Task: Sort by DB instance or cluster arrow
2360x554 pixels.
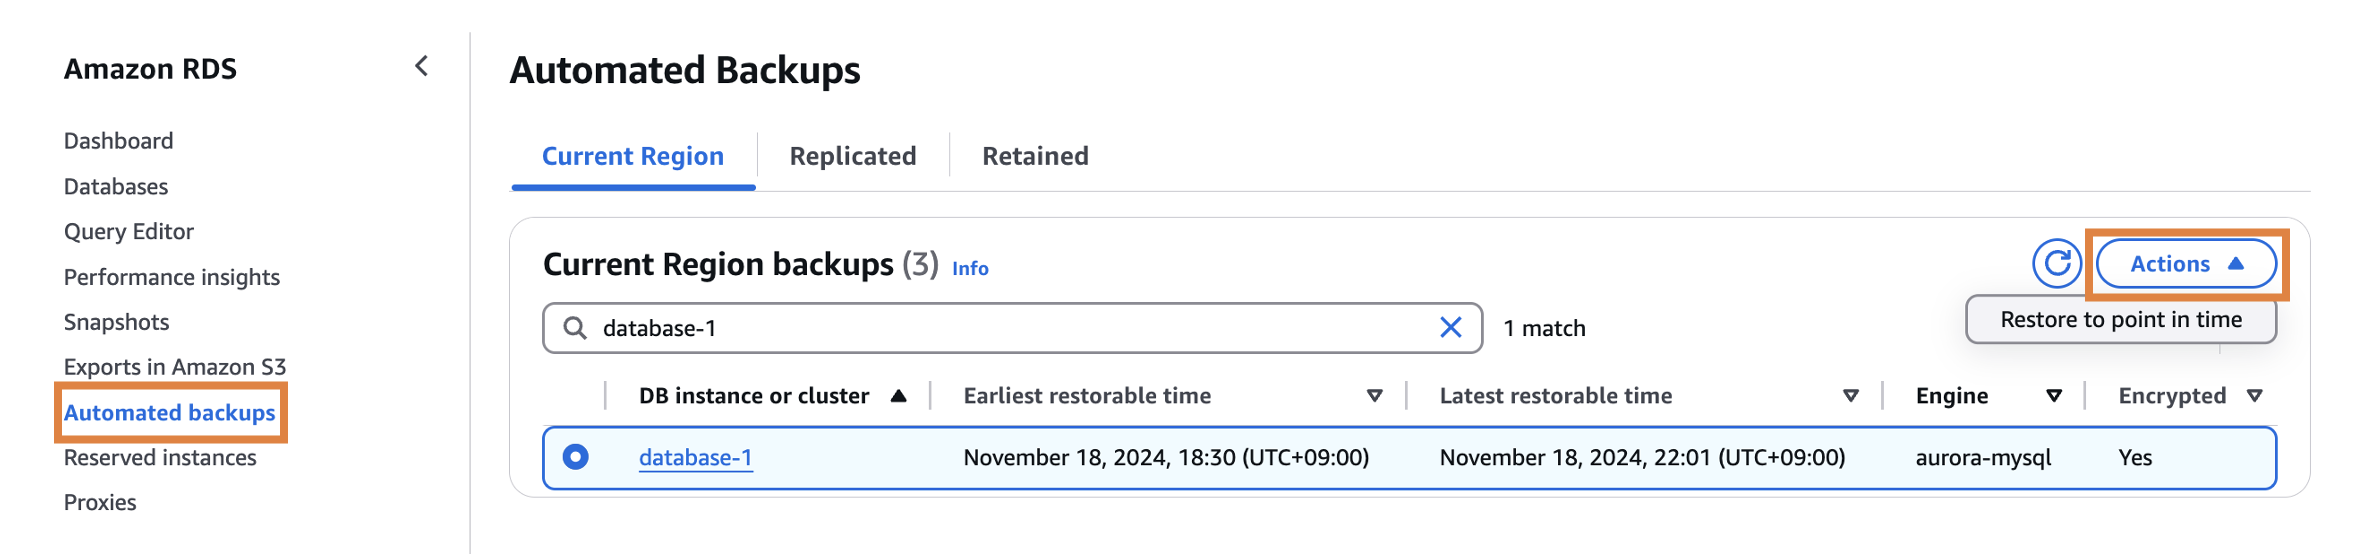Action: pyautogui.click(x=898, y=396)
